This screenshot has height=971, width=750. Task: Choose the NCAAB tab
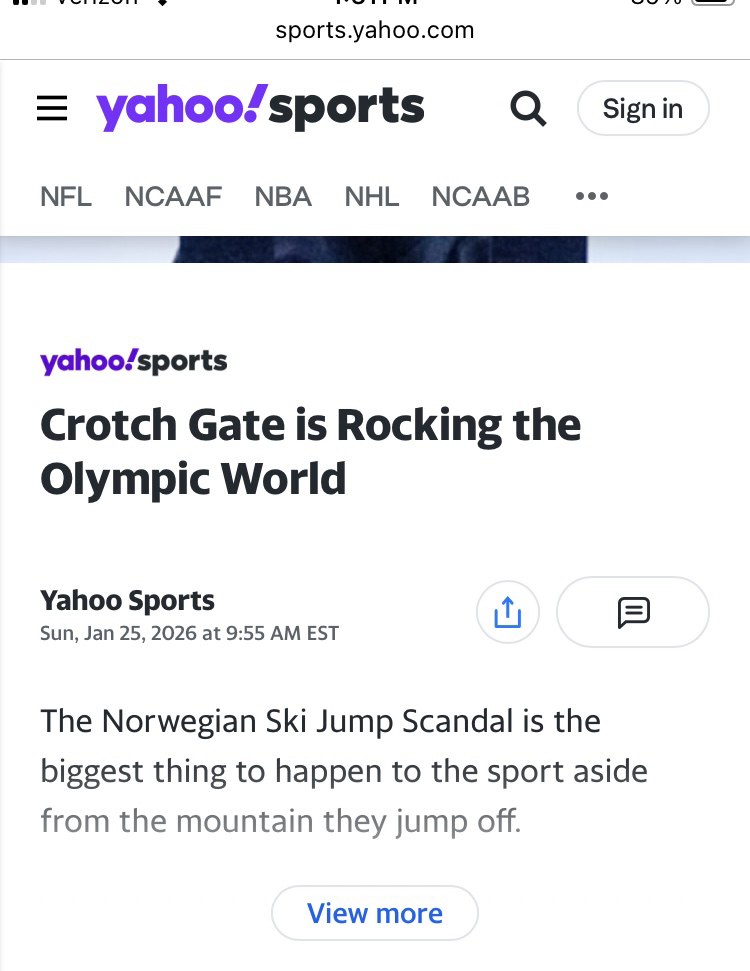[480, 196]
